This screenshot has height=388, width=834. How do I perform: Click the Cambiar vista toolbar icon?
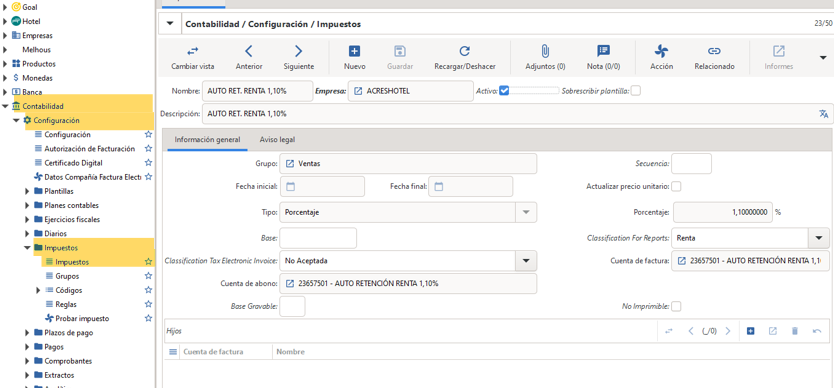point(193,51)
